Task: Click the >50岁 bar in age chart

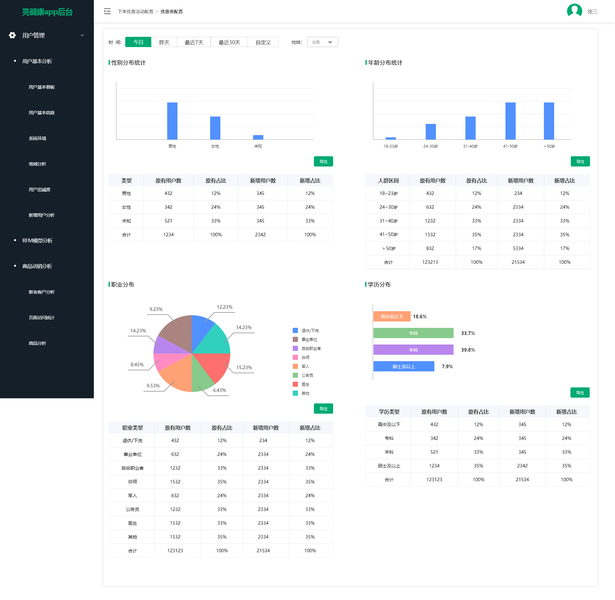Action: (549, 121)
